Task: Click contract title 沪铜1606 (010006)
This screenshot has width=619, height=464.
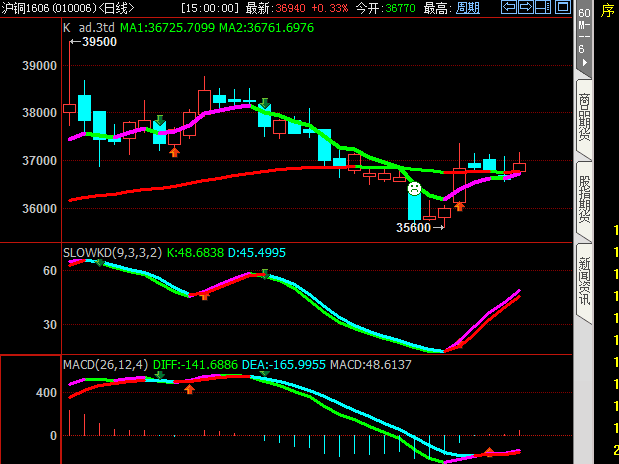Action: click(x=49, y=8)
